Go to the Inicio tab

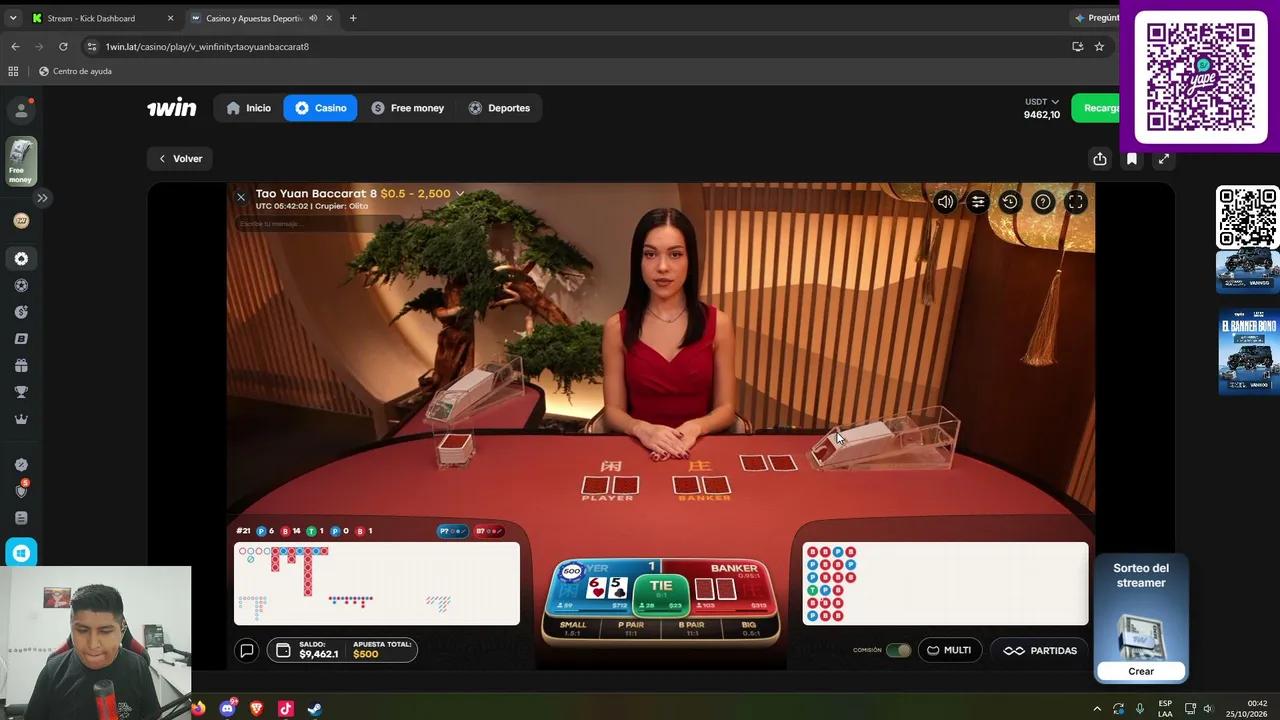click(x=248, y=108)
